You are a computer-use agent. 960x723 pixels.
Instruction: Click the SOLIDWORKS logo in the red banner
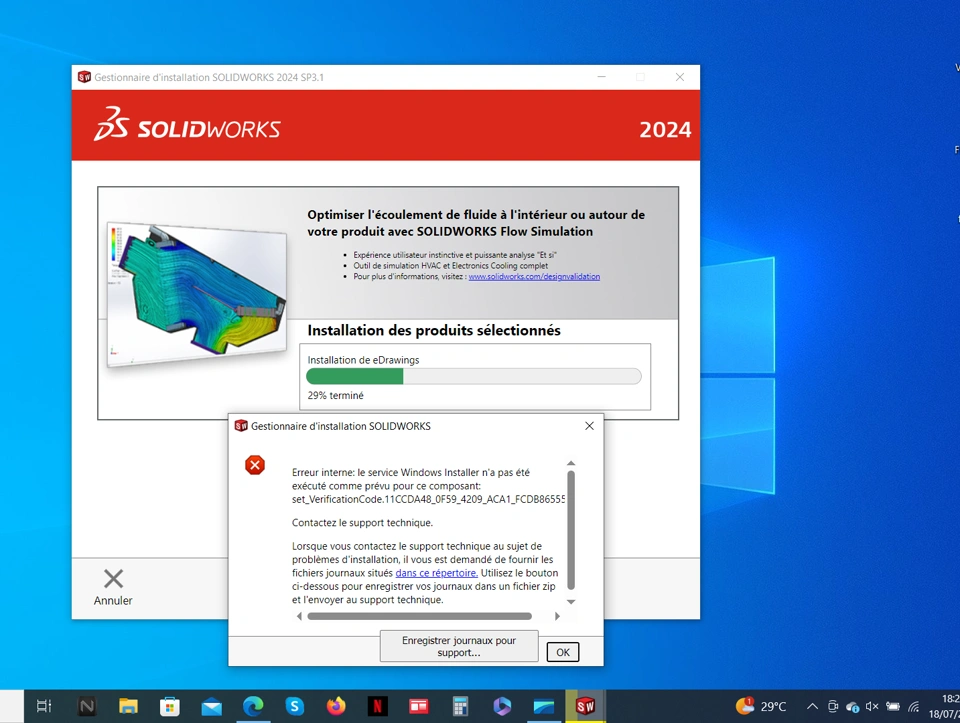click(187, 125)
